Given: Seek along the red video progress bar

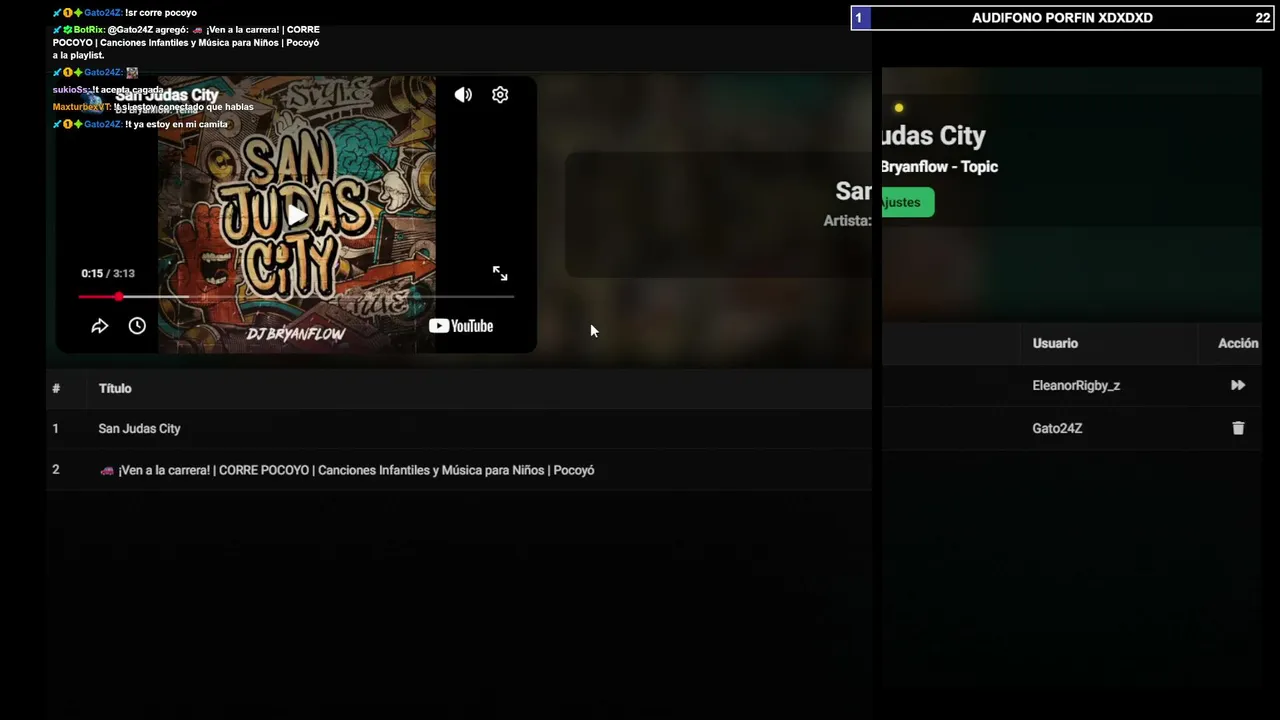Looking at the screenshot, I should [296, 297].
